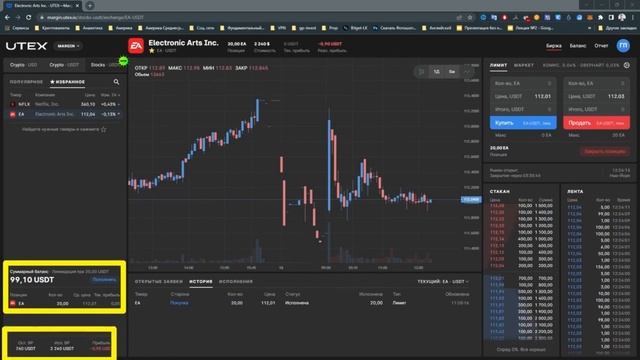The image size is (640, 360).
Task: Open the Исполнения executions tab
Action: coord(236,282)
